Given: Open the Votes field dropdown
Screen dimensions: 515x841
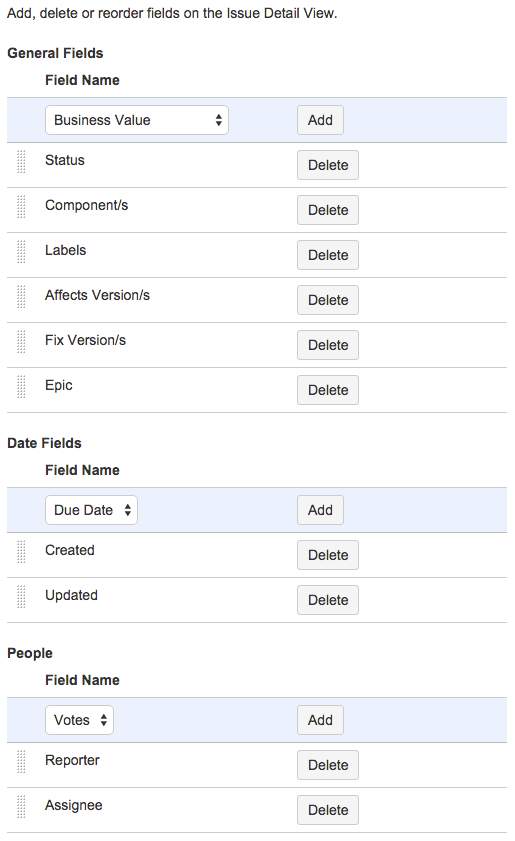Looking at the screenshot, I should click(x=79, y=720).
